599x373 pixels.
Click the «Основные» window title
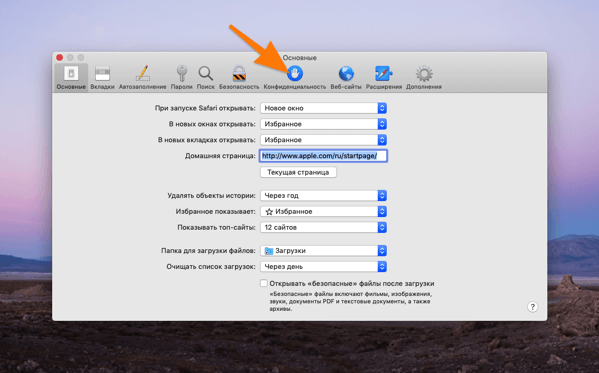click(x=300, y=58)
